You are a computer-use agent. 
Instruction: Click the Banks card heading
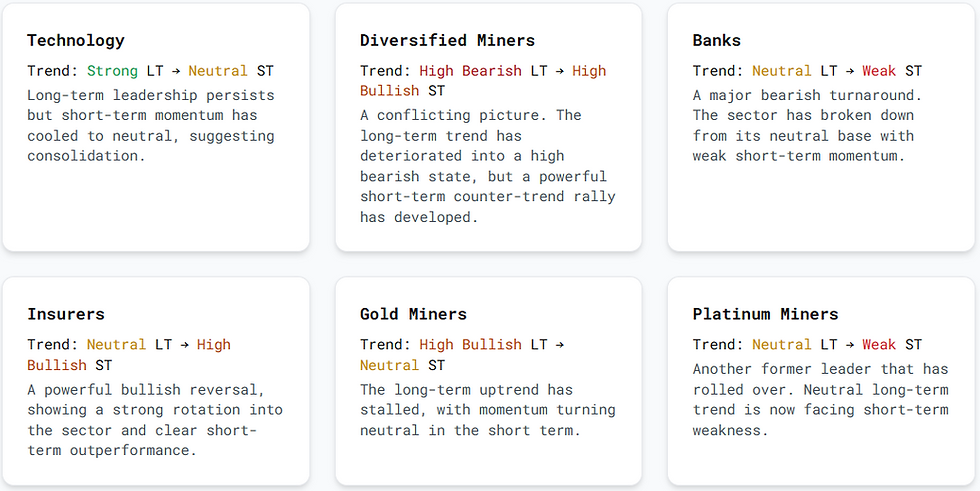(716, 41)
